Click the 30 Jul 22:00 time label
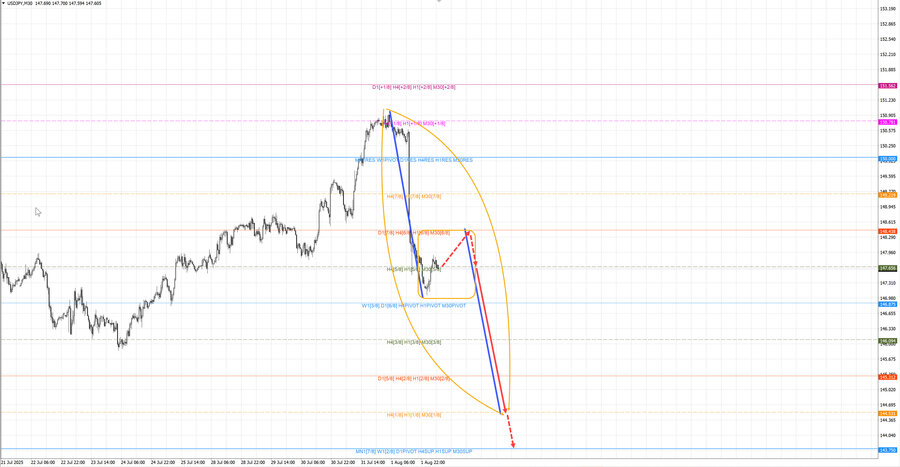The image size is (900, 467). (343, 462)
